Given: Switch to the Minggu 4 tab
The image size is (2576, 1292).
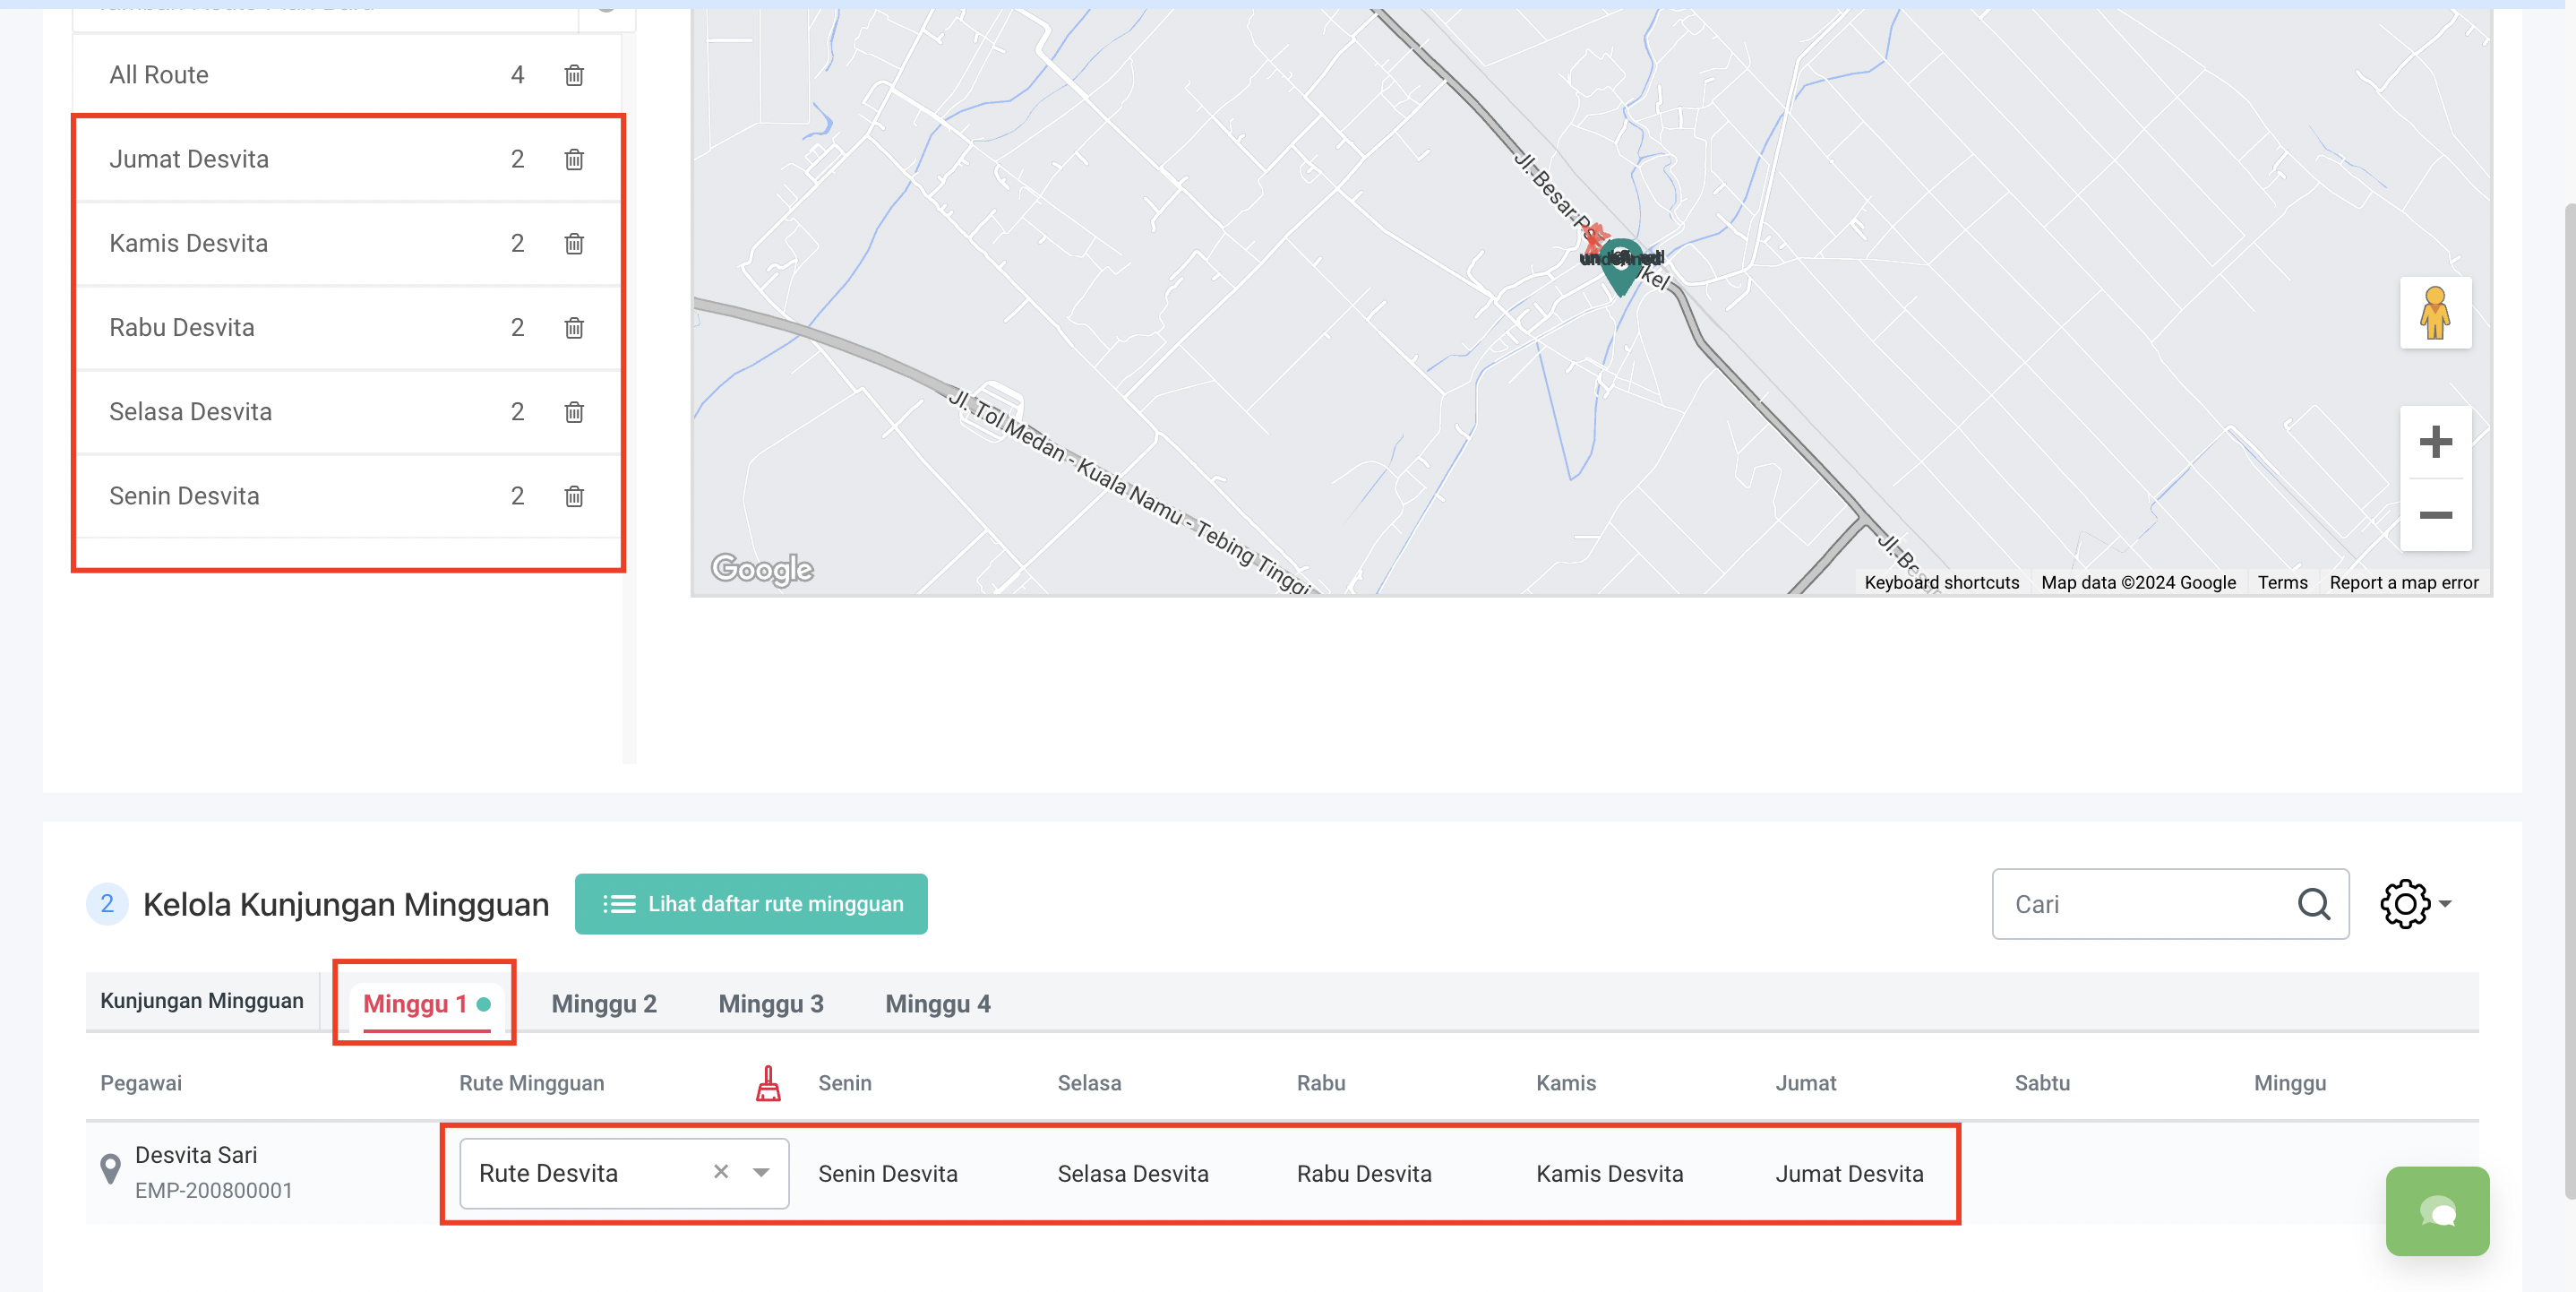Looking at the screenshot, I should (937, 1004).
